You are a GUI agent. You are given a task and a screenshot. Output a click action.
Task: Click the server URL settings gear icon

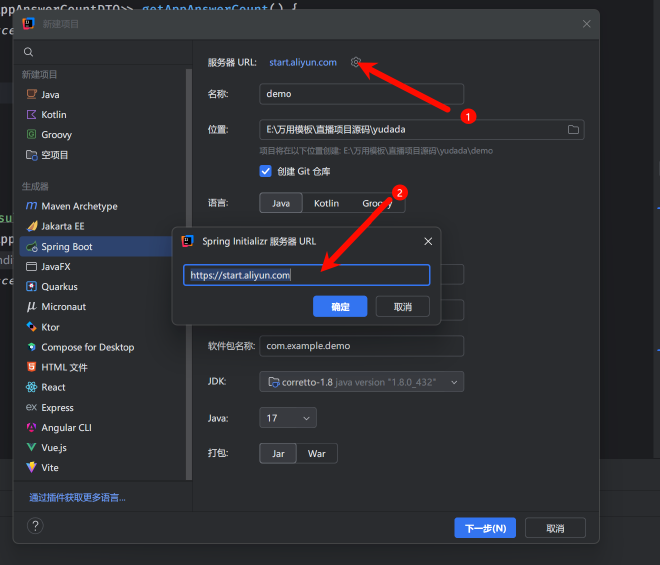[356, 62]
